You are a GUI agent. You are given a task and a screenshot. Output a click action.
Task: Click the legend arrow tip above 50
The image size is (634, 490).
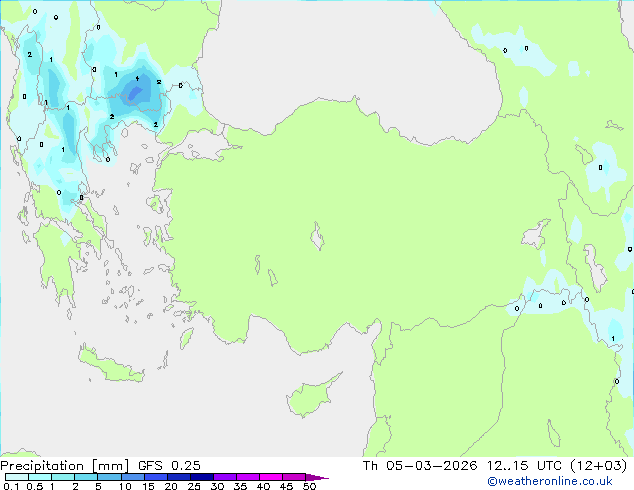click(317, 477)
